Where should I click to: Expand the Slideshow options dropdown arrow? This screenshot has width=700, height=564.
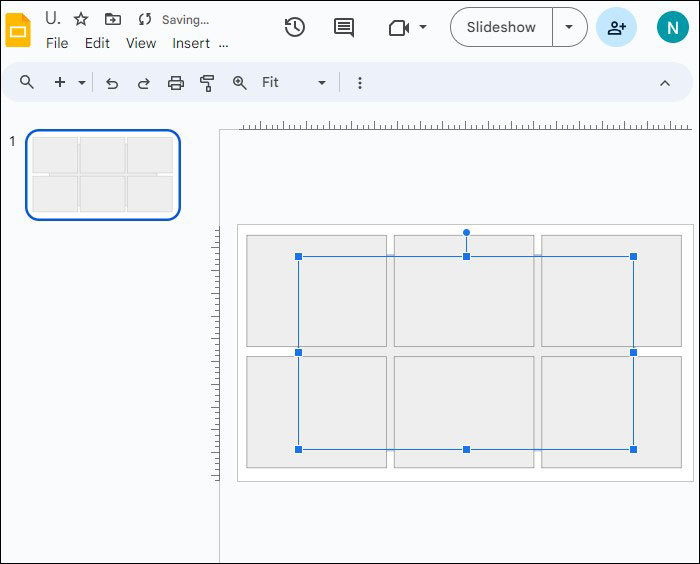(569, 27)
